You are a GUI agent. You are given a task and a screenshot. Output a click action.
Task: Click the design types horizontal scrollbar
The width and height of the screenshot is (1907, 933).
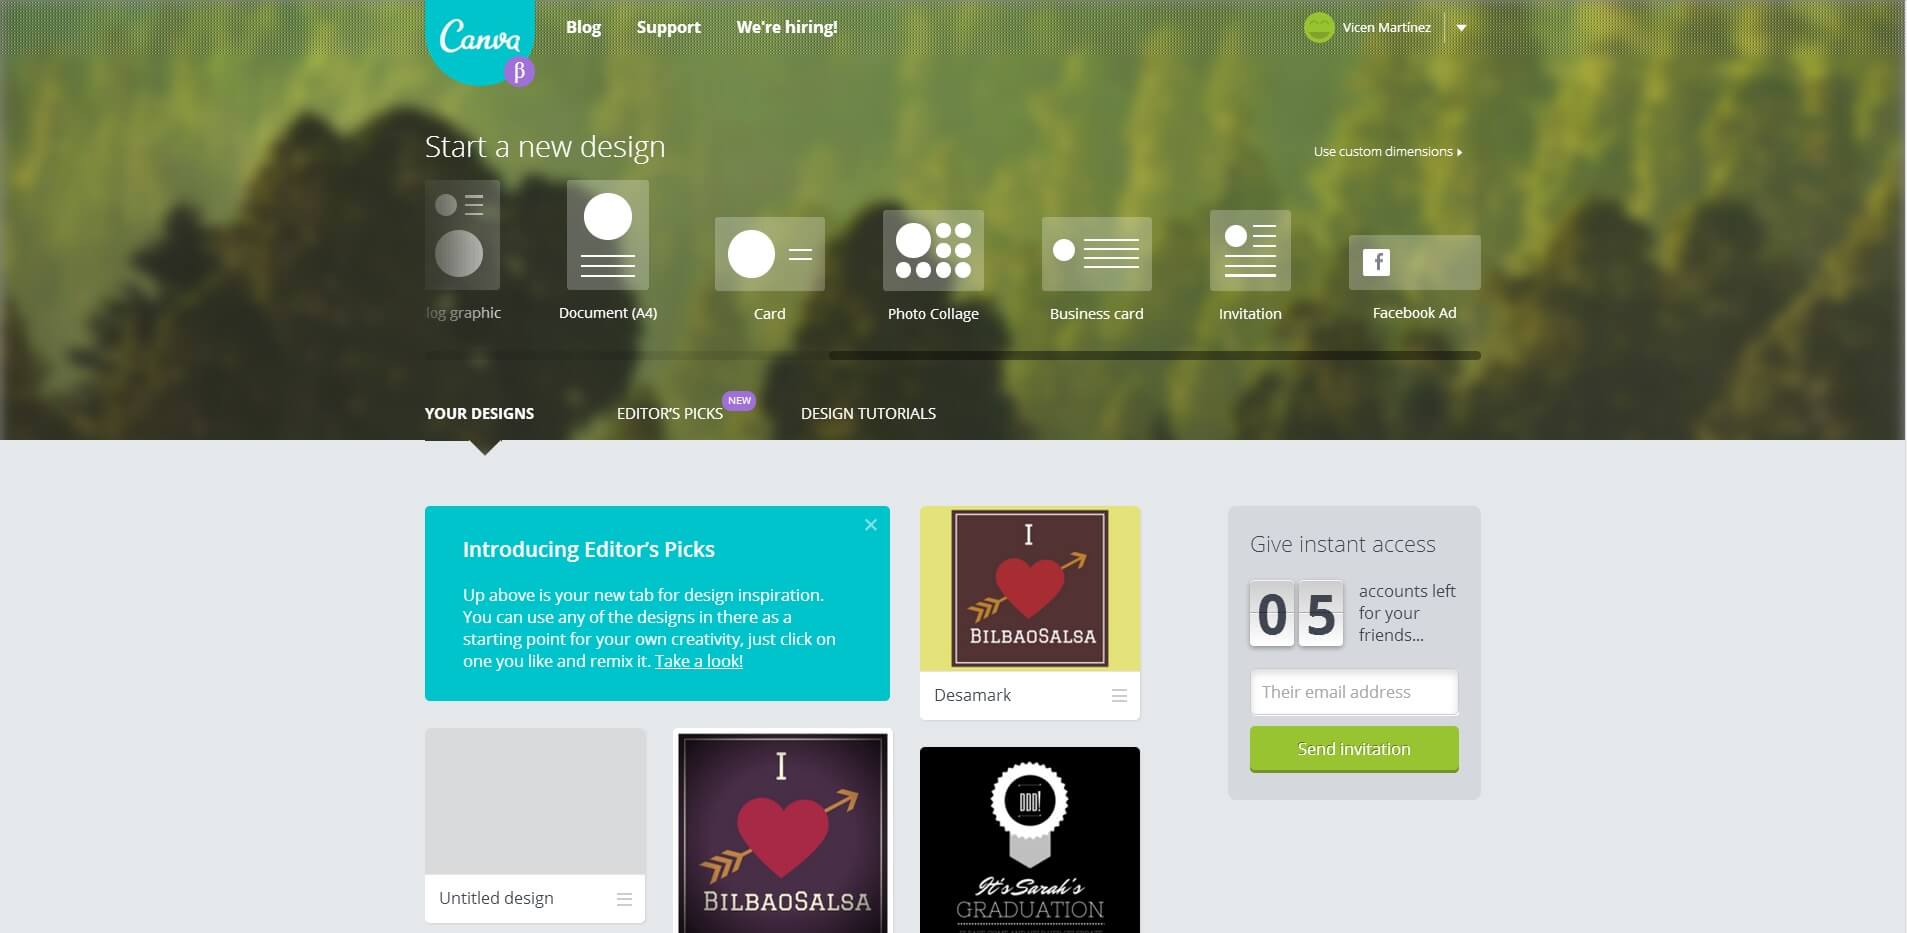(1154, 355)
